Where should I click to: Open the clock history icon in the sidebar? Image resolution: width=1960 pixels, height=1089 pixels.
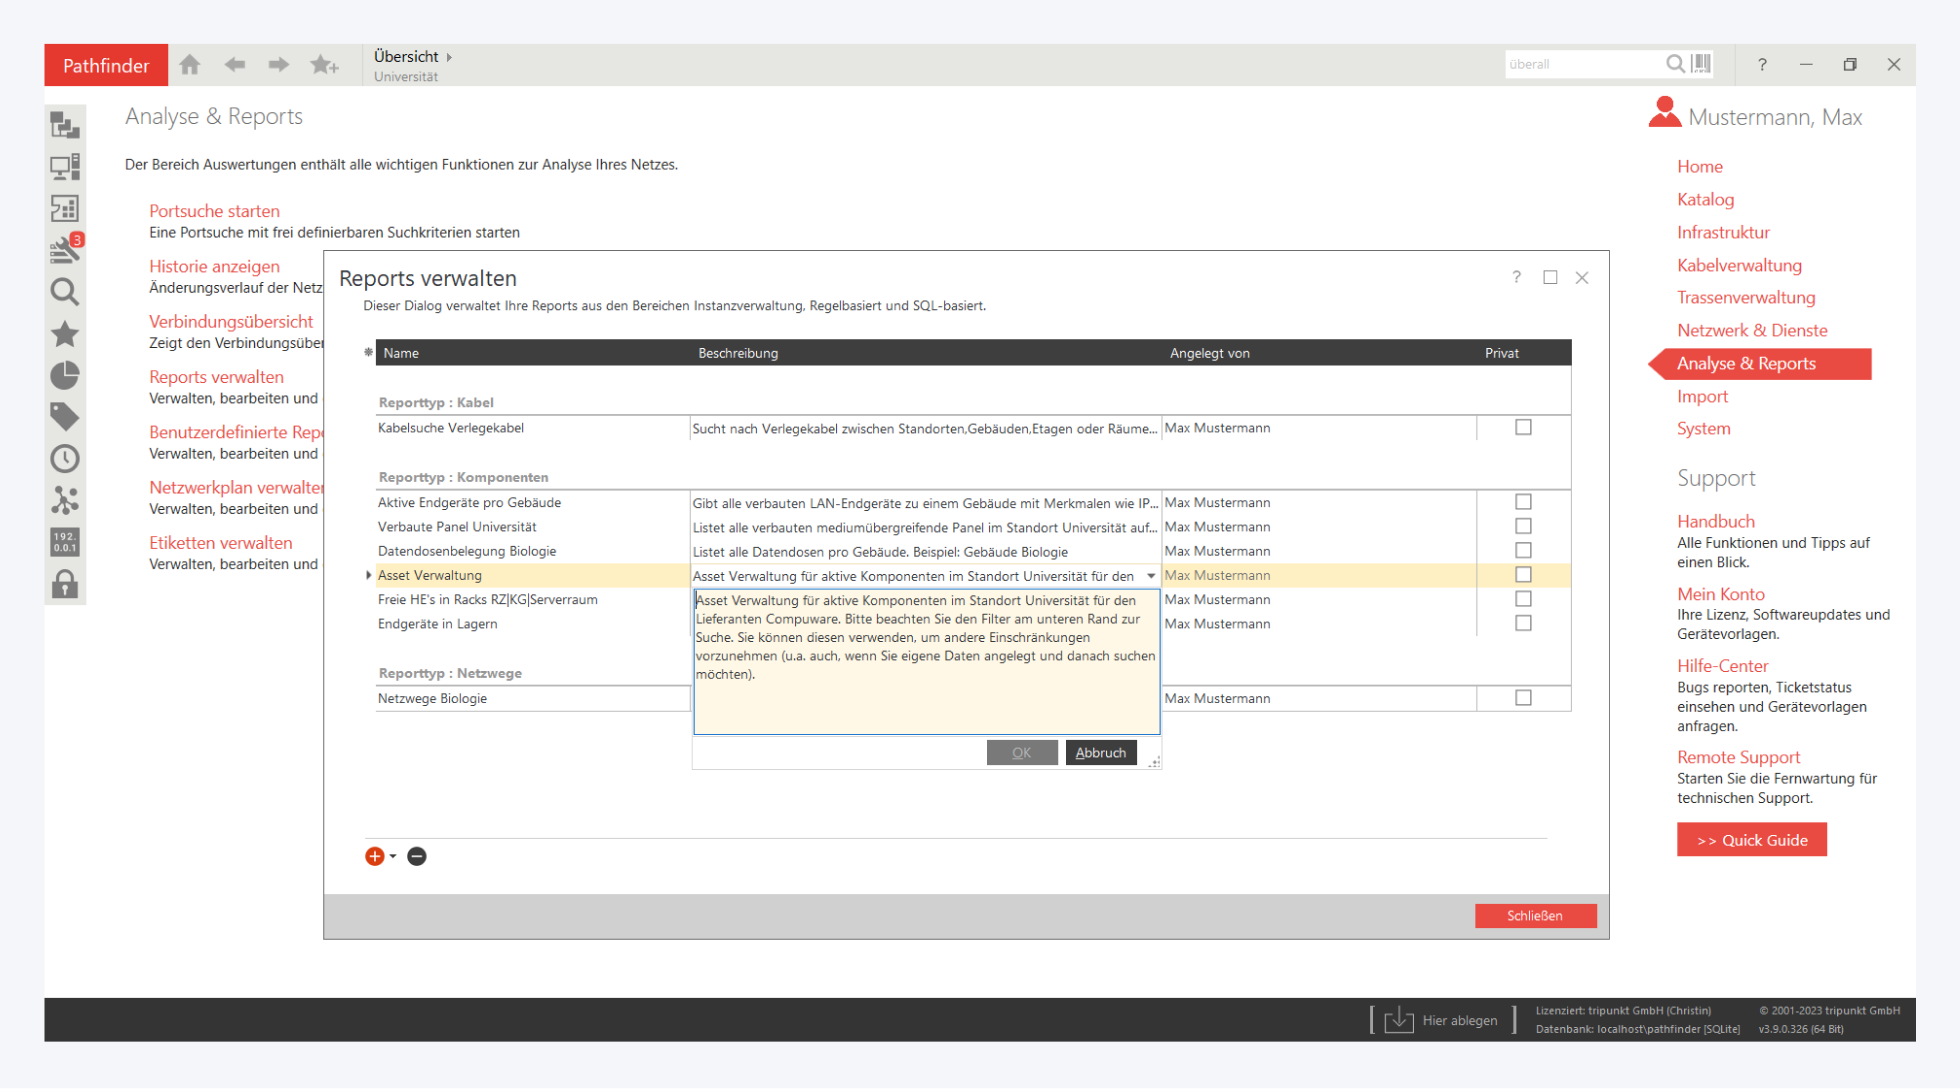click(x=65, y=459)
